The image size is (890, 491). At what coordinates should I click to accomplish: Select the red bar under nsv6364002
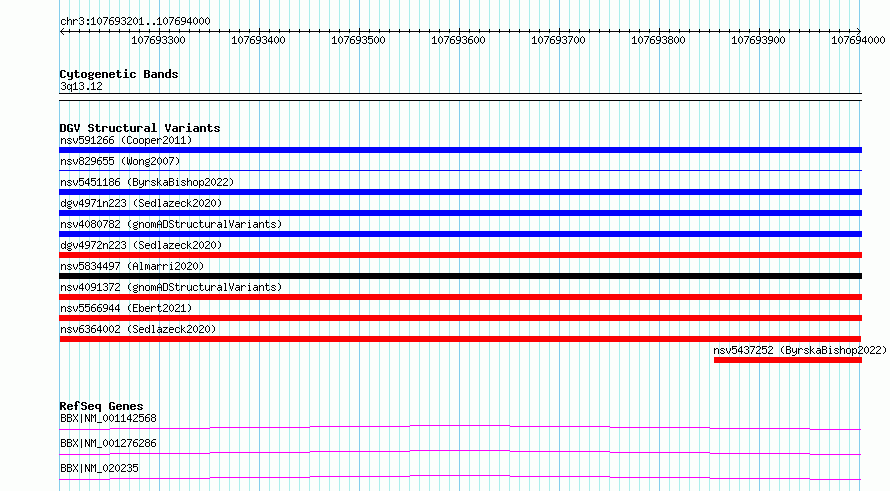click(x=460, y=339)
